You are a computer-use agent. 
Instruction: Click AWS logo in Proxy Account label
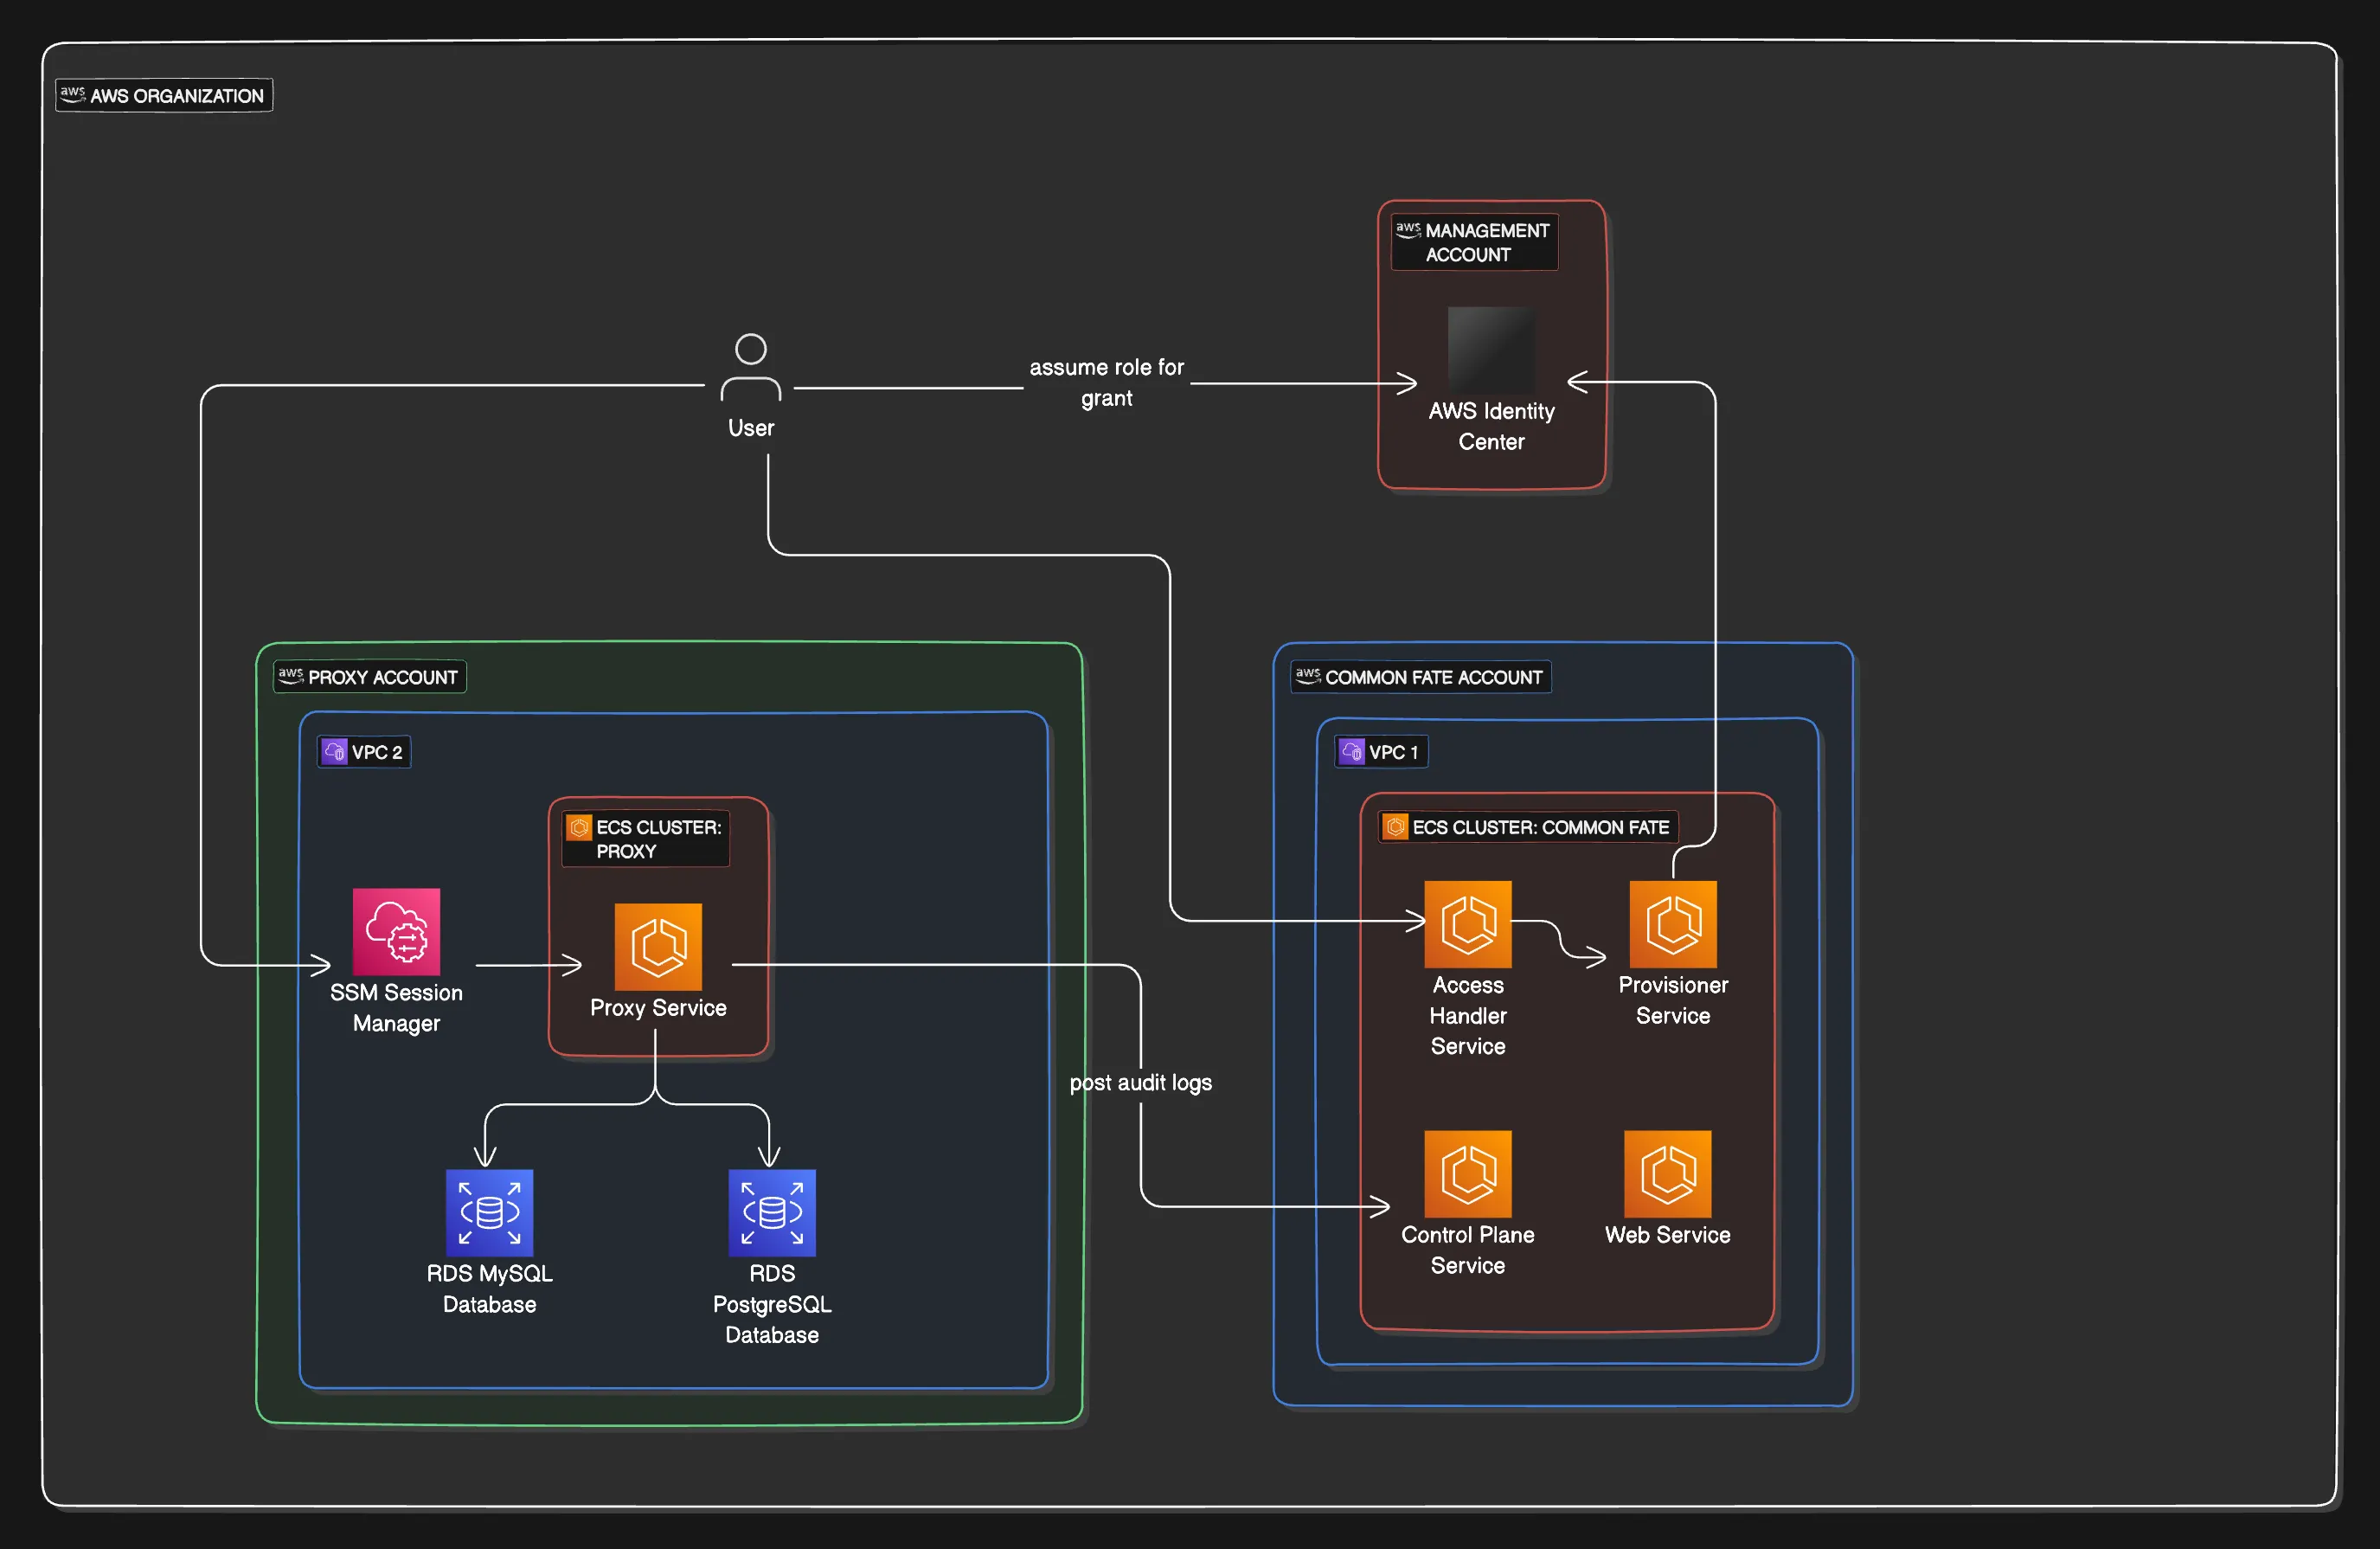coord(291,675)
